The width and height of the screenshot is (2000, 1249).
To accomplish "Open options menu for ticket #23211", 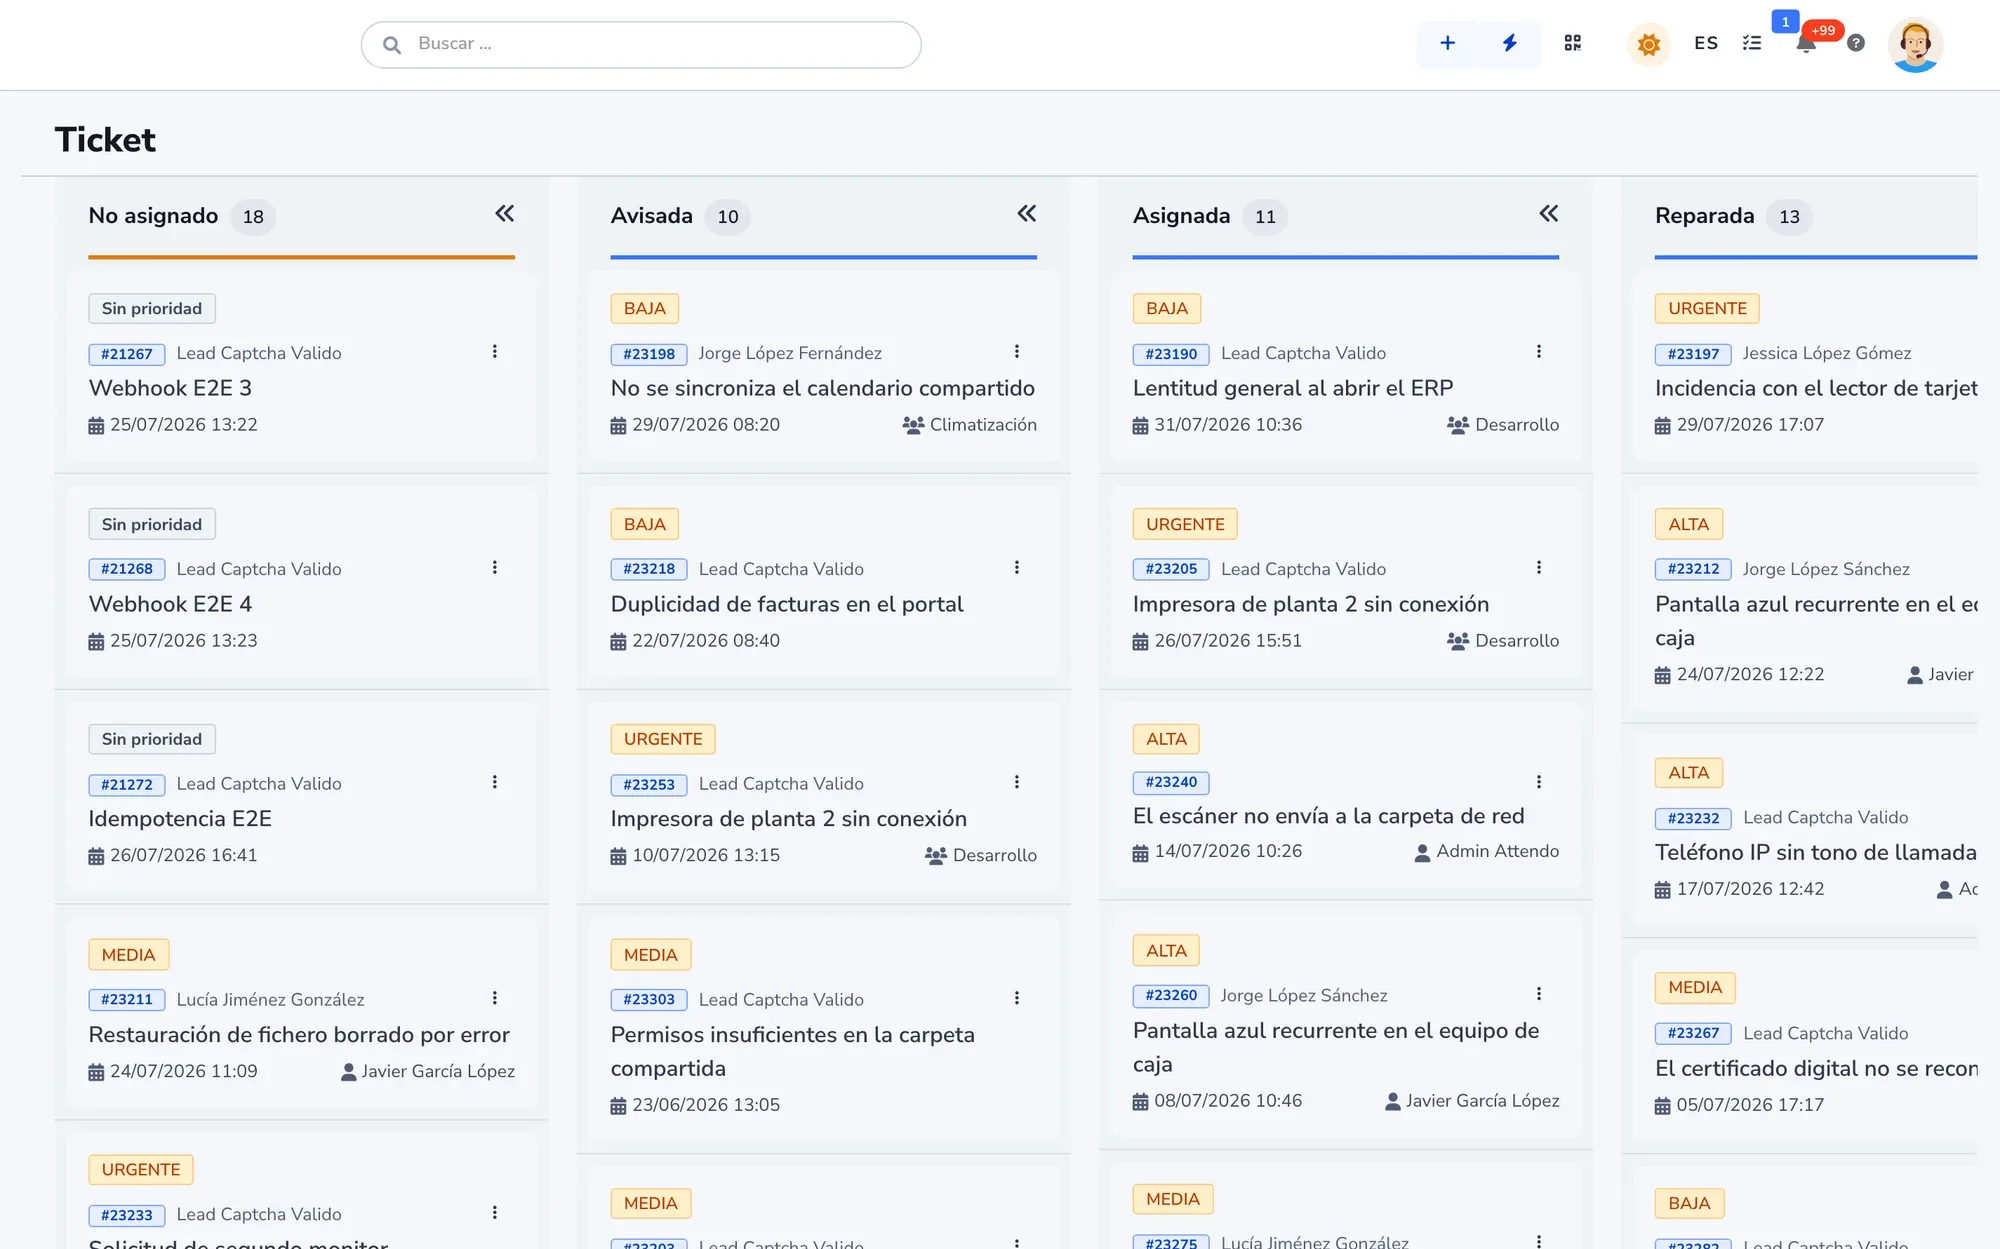I will point(495,998).
